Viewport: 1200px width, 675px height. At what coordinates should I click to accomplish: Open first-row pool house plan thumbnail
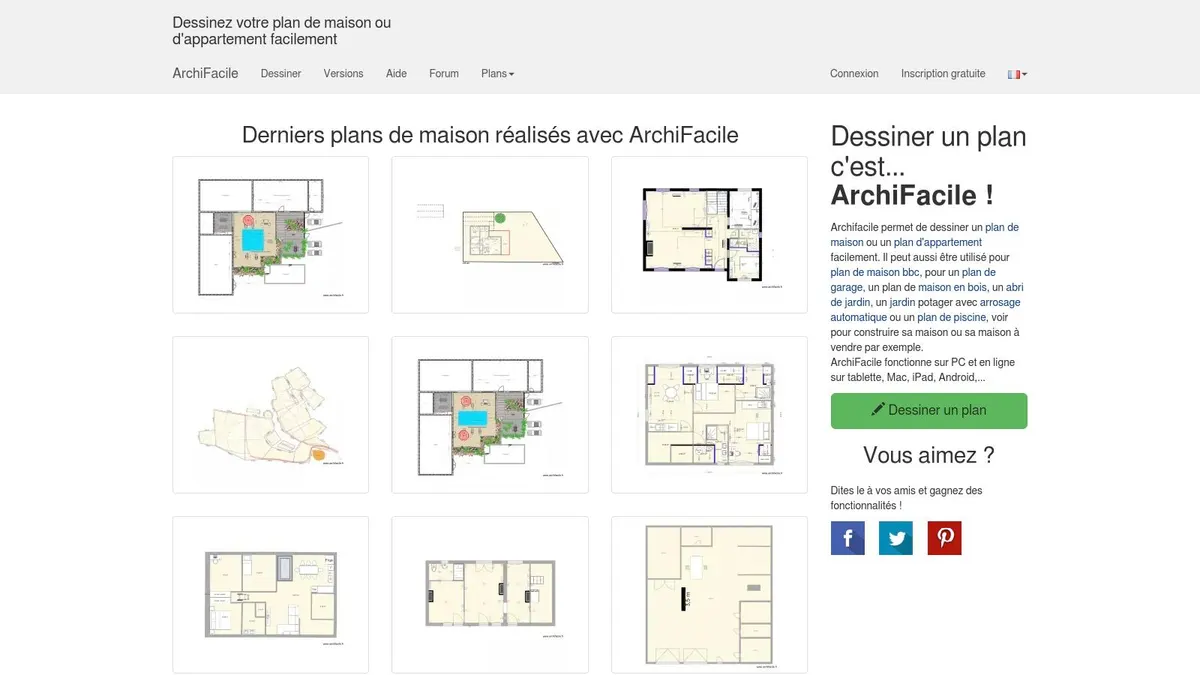(x=270, y=235)
